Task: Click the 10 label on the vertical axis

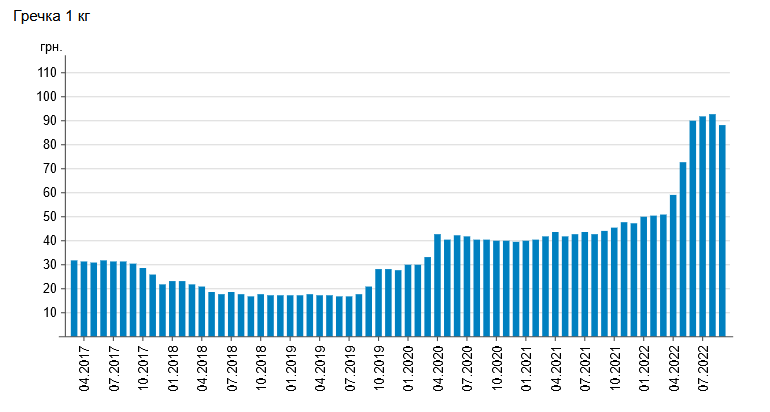Action: tap(50, 313)
